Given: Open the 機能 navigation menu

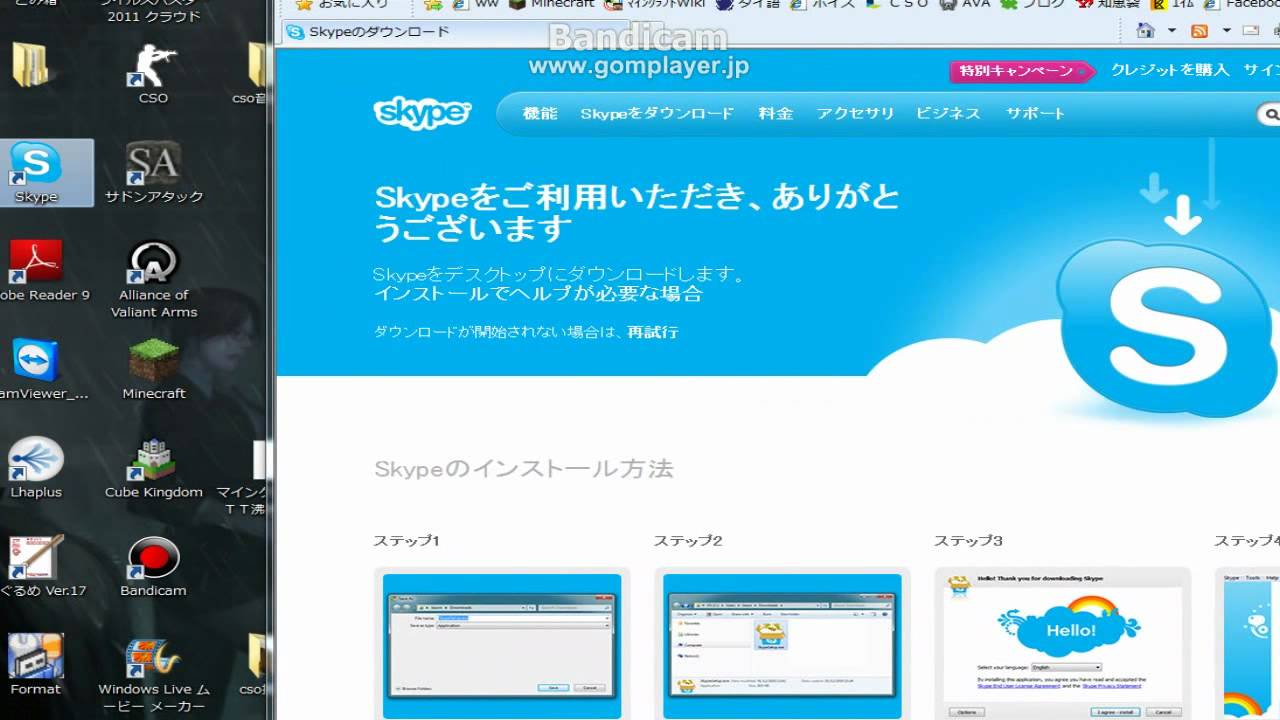Looking at the screenshot, I should [x=540, y=113].
